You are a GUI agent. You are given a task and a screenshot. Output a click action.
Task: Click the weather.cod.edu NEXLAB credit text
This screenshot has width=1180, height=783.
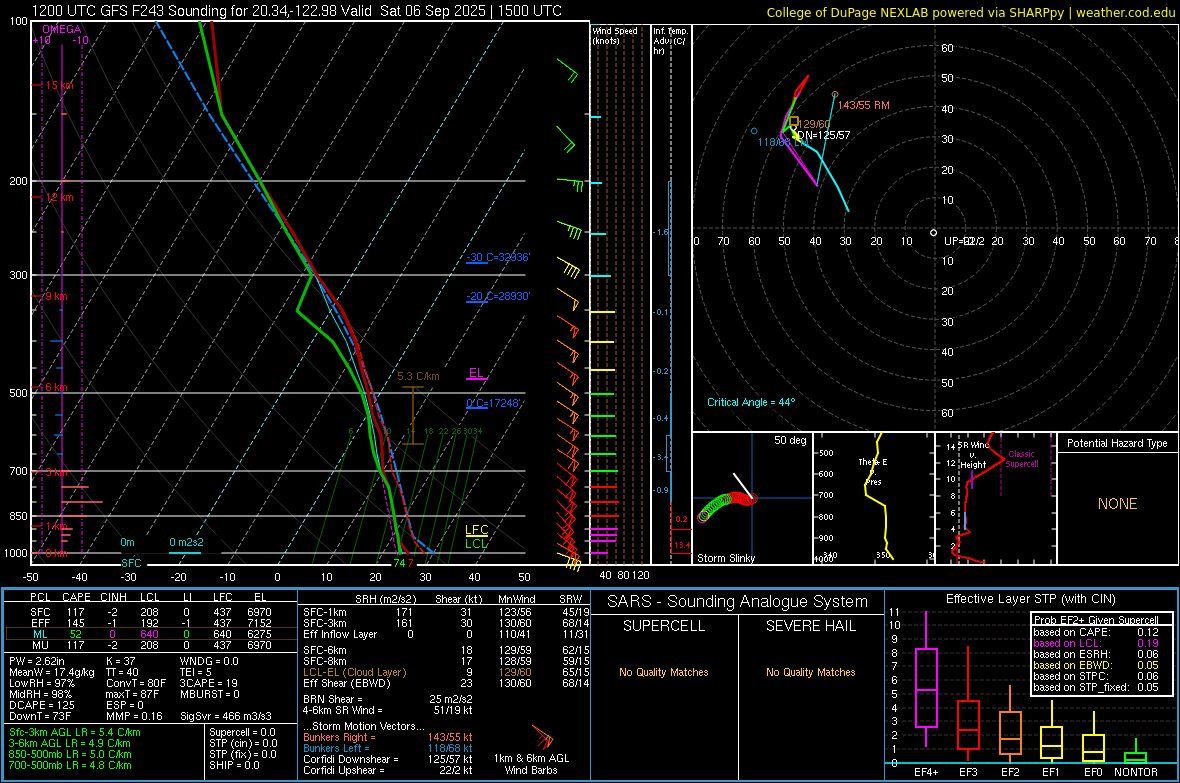tap(970, 12)
